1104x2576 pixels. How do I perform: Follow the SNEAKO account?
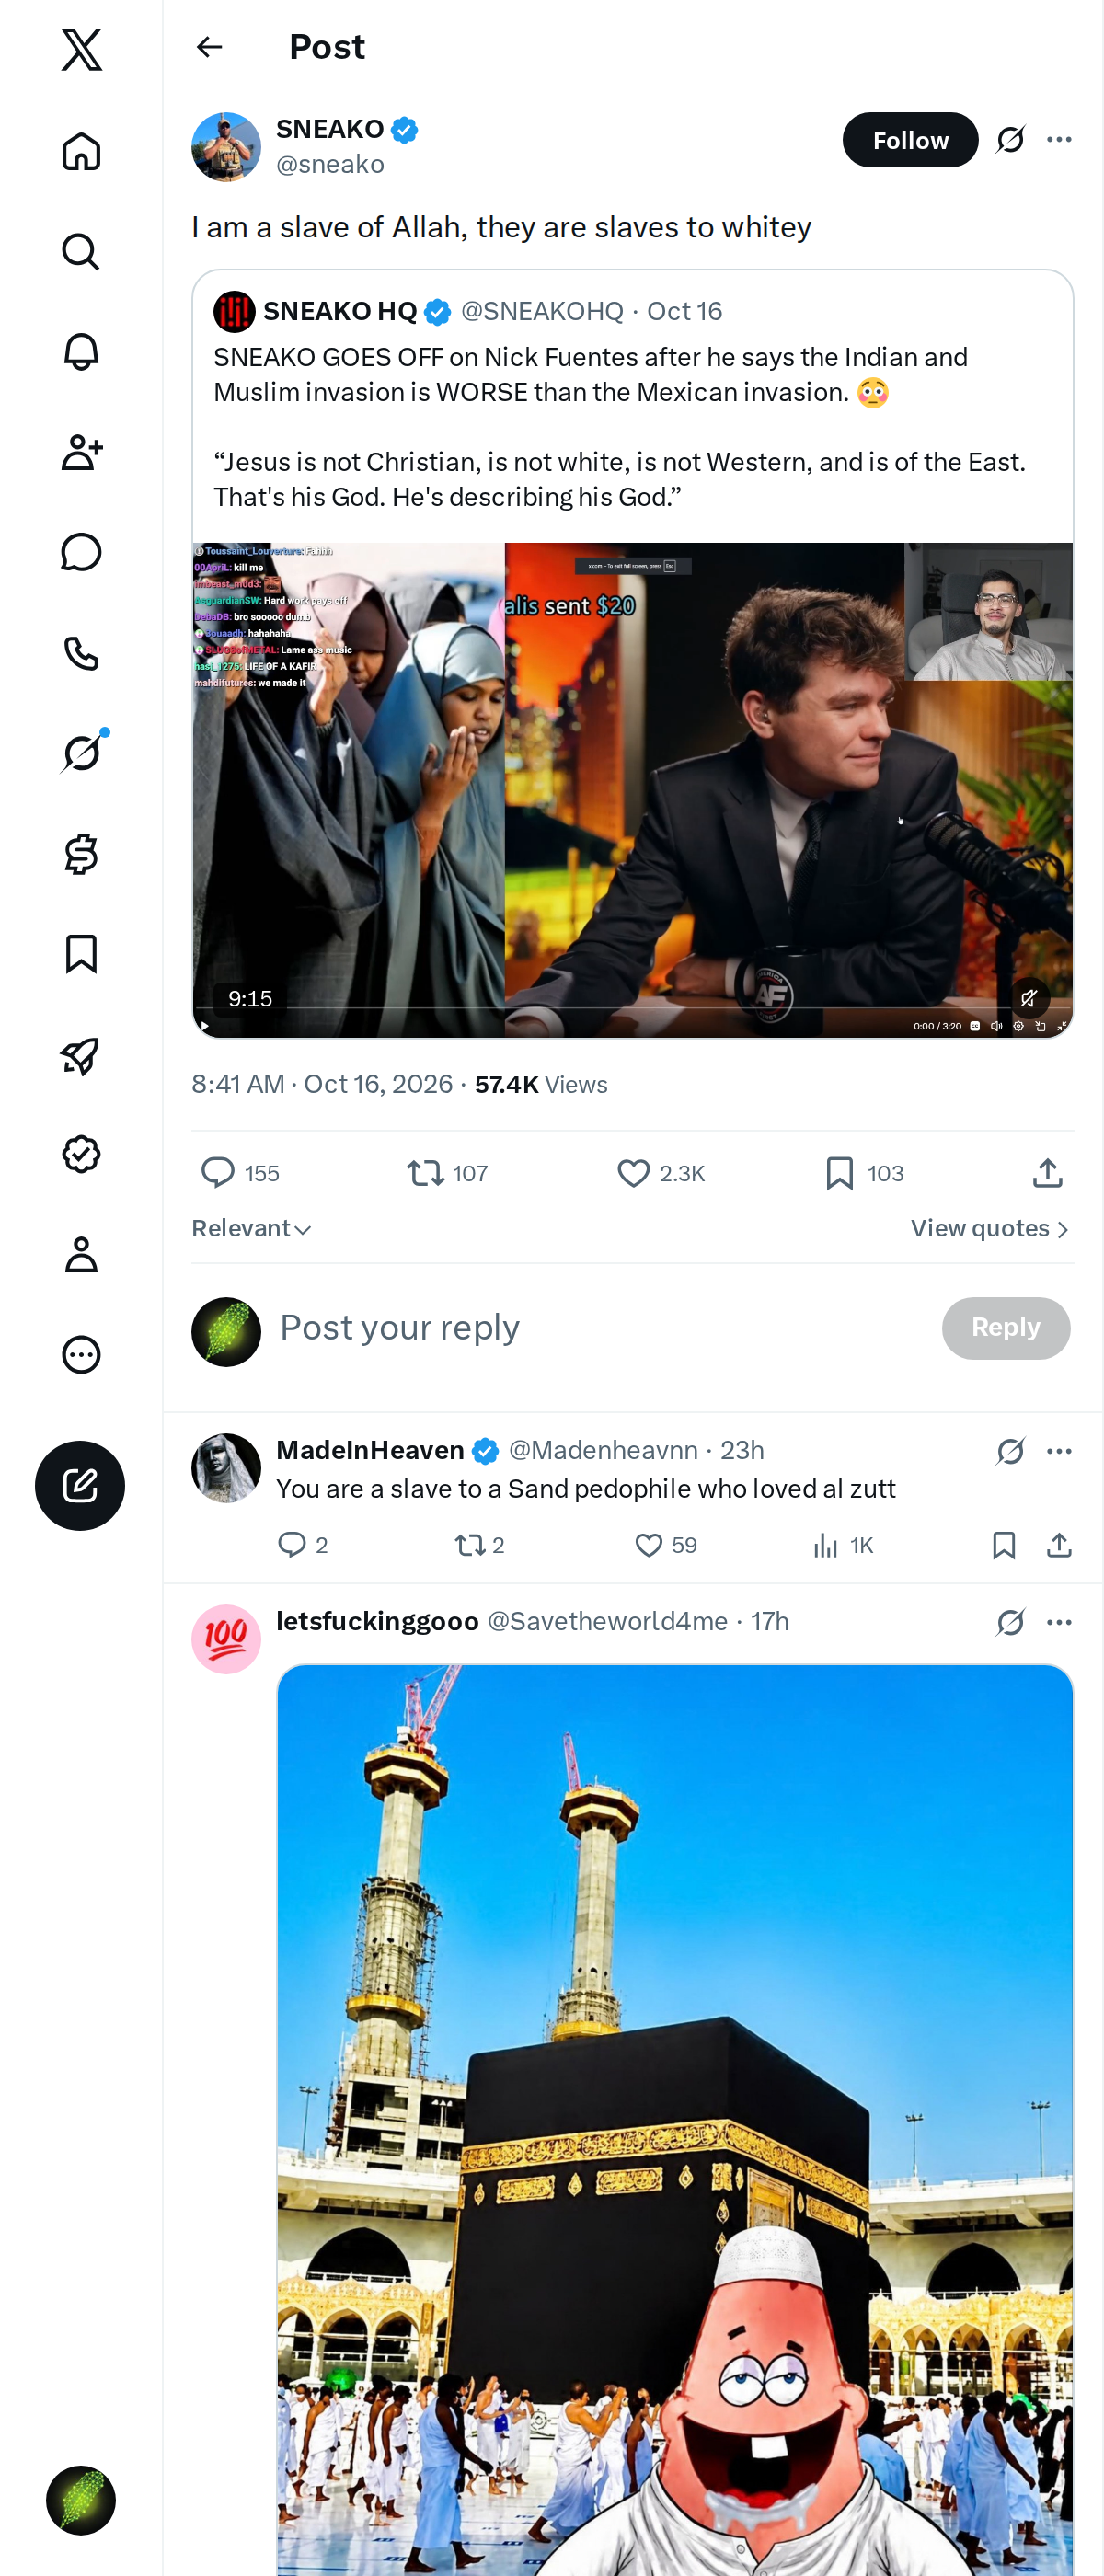tap(910, 140)
